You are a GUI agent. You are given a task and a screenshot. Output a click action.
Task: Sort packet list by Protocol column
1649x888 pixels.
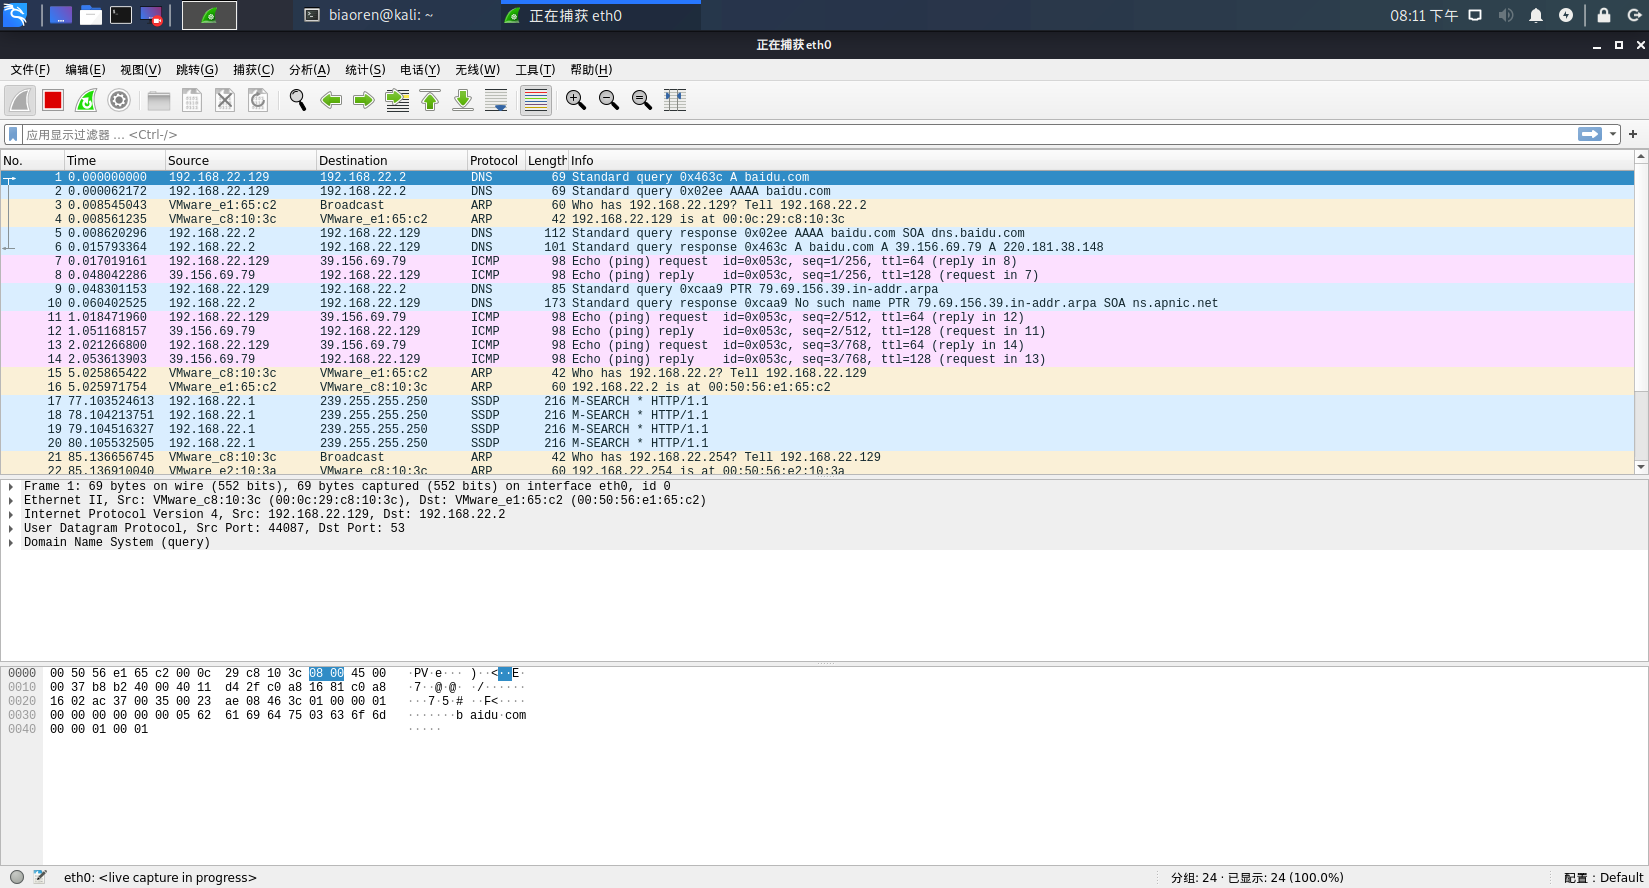click(495, 160)
